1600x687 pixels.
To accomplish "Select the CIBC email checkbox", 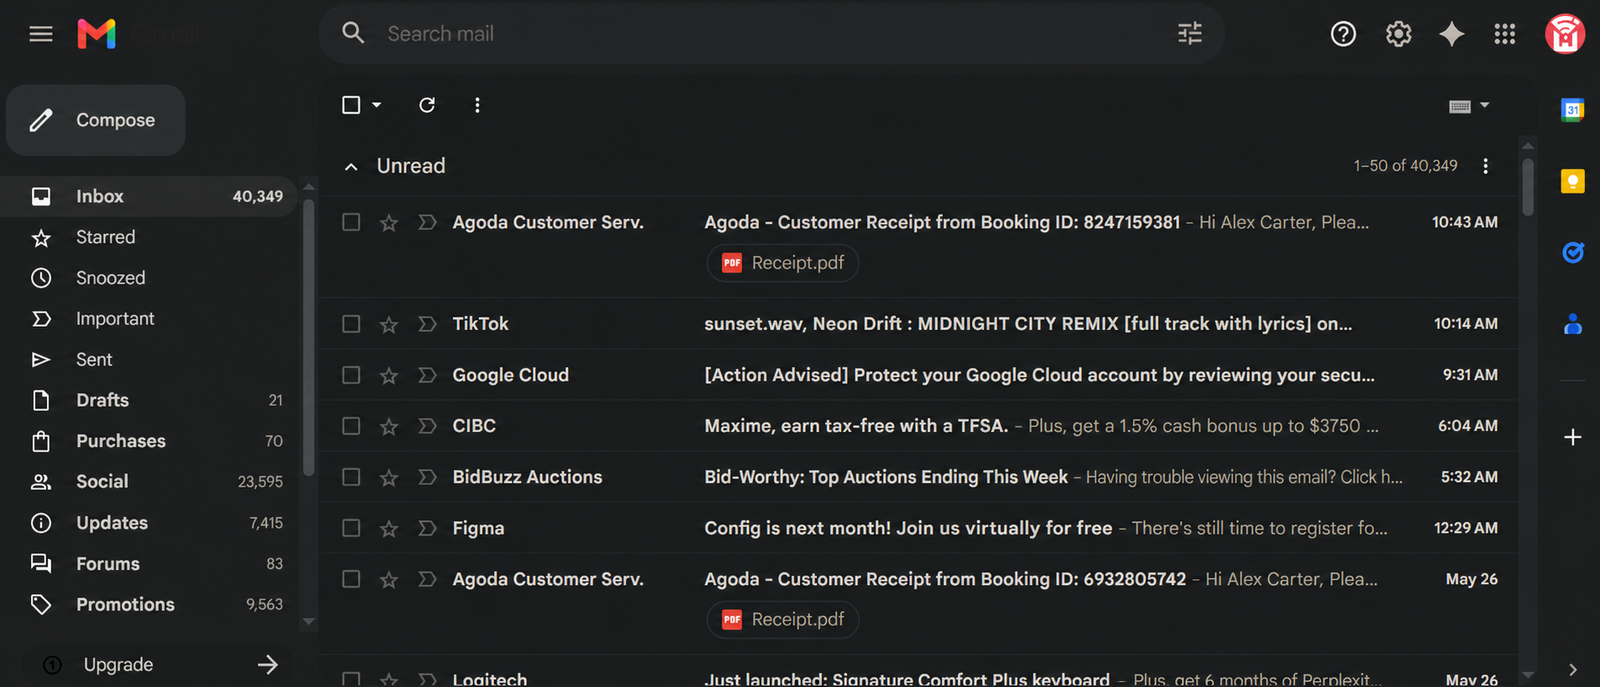I will click(351, 426).
